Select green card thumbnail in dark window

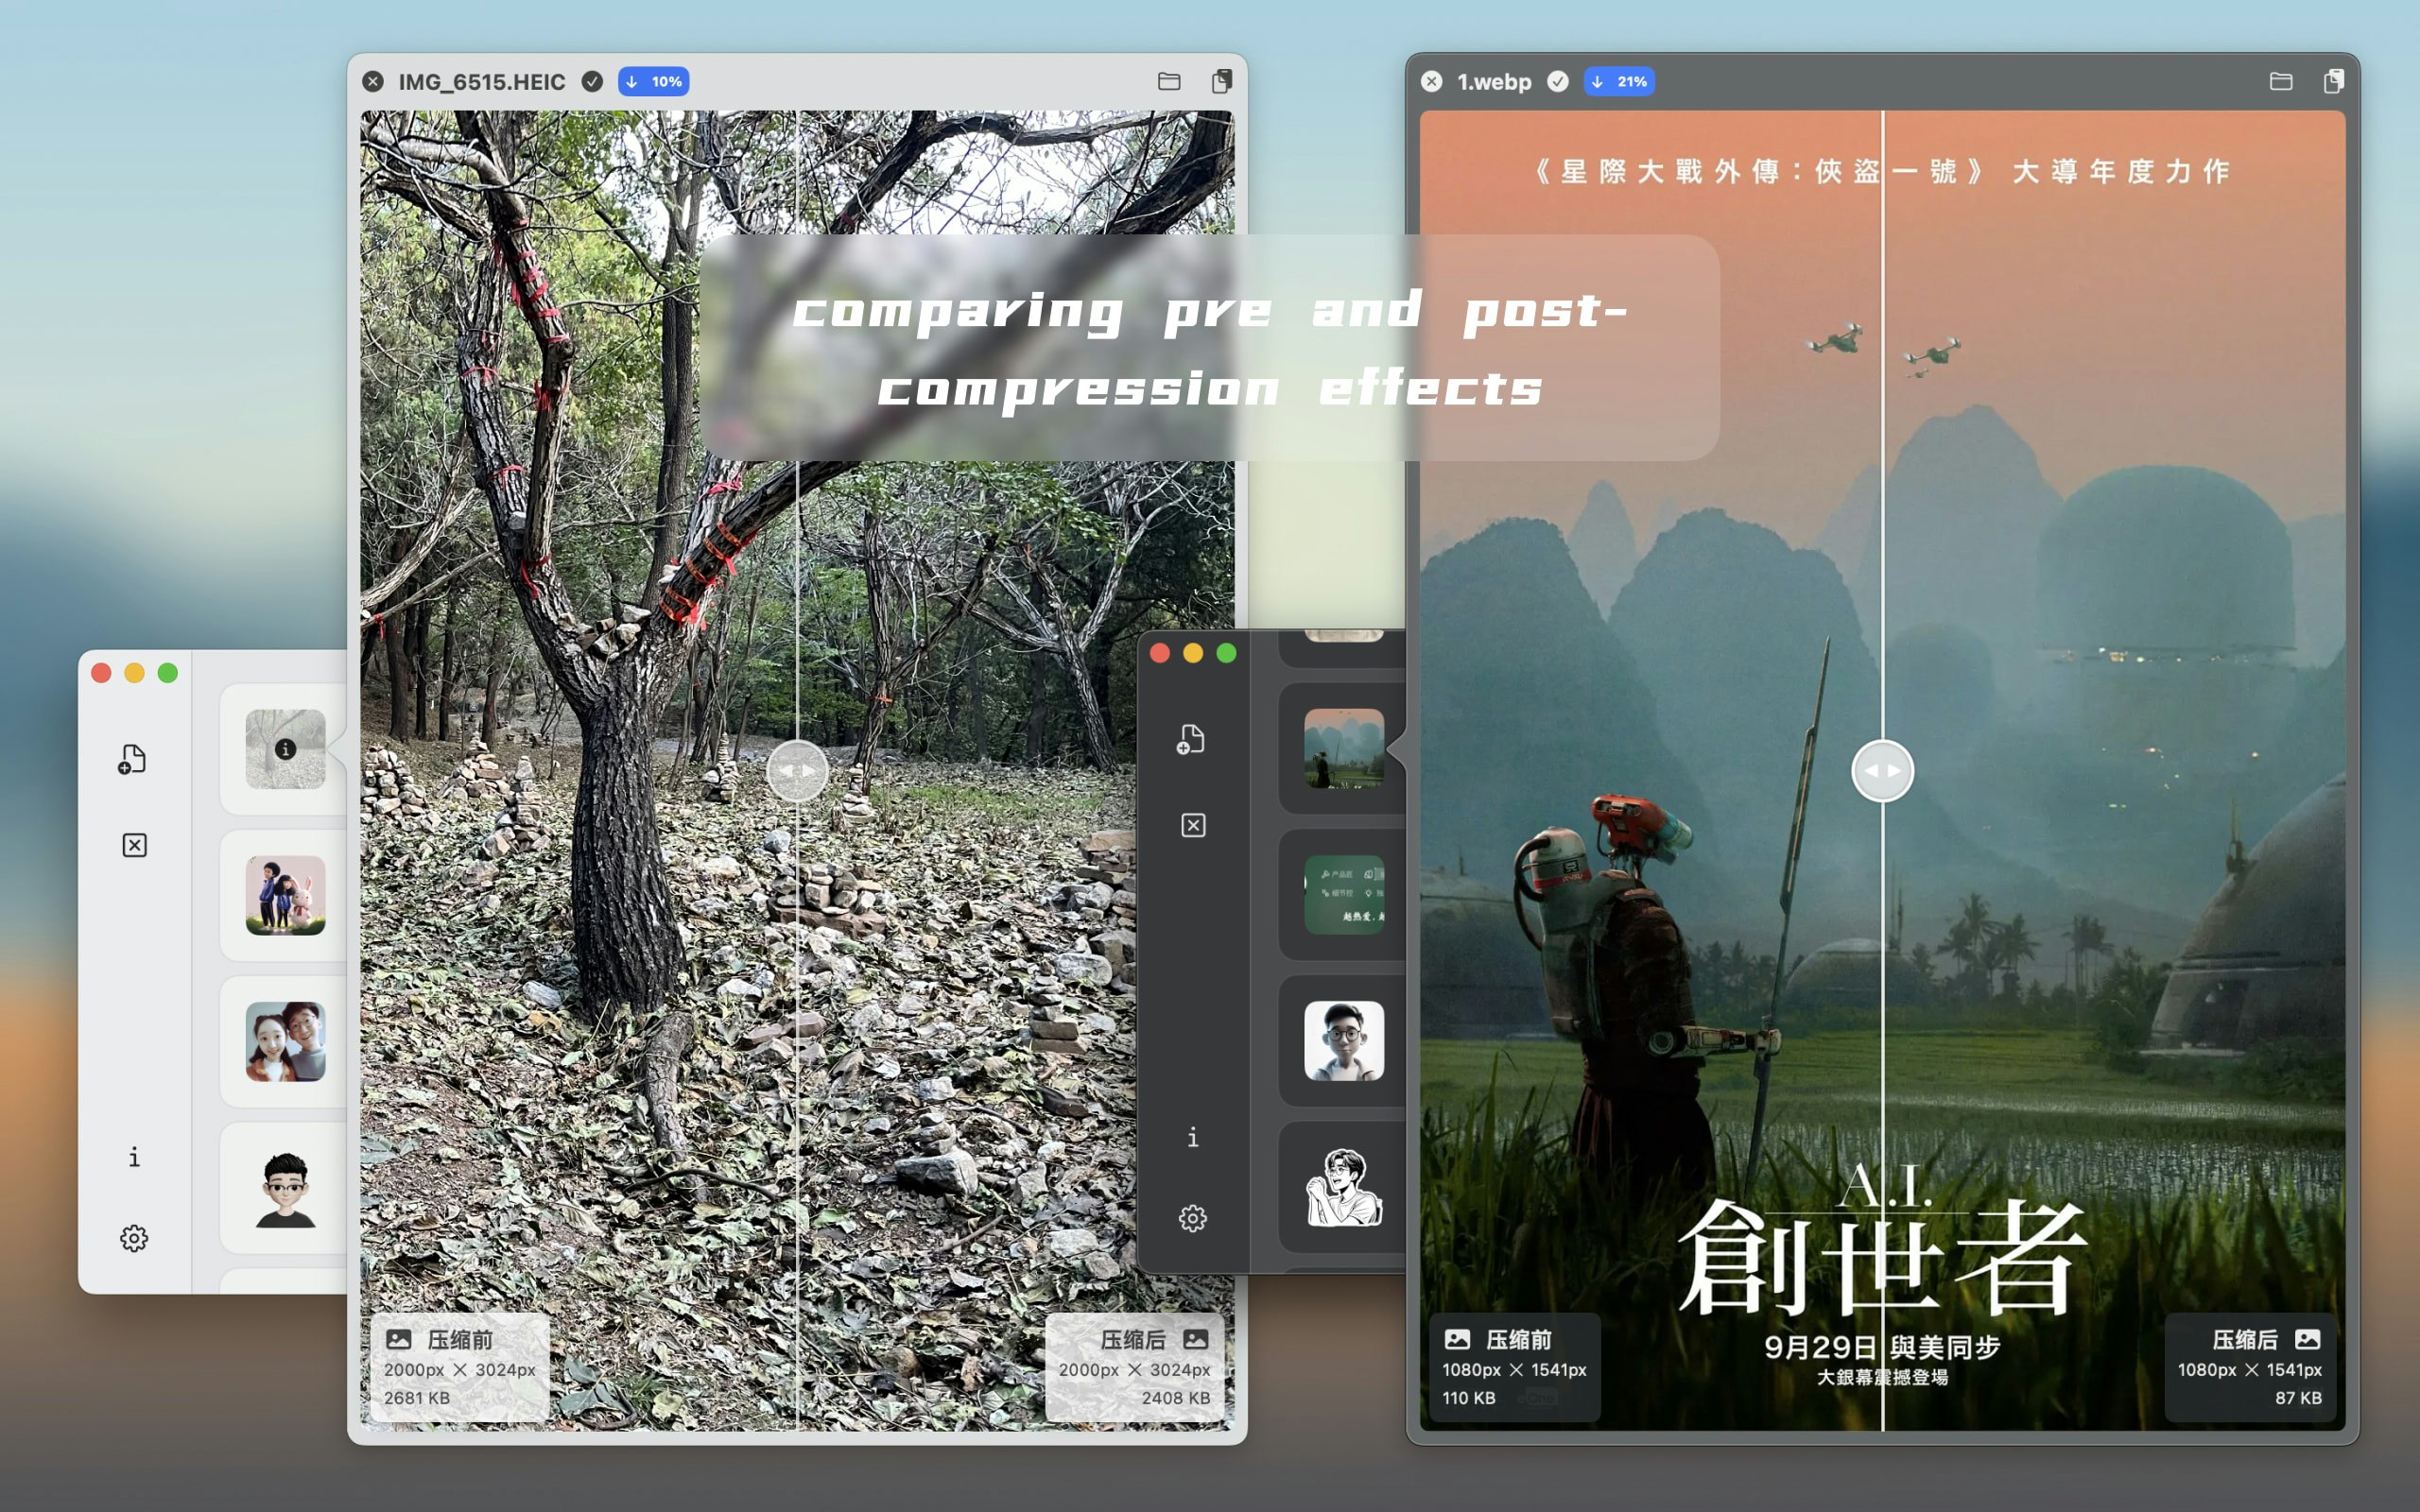coord(1344,894)
